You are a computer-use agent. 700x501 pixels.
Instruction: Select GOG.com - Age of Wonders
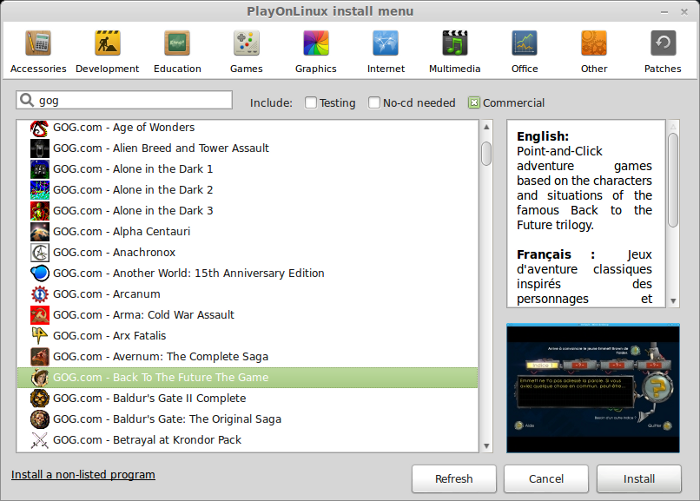tap(247, 128)
